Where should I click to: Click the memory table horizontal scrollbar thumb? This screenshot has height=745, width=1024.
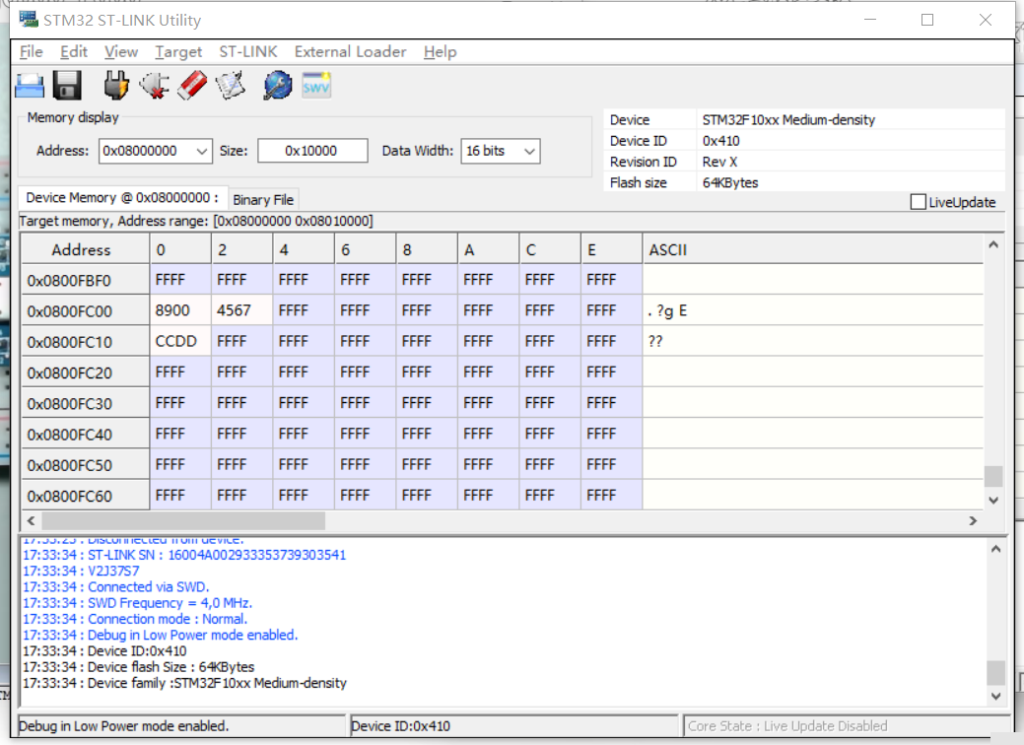184,520
